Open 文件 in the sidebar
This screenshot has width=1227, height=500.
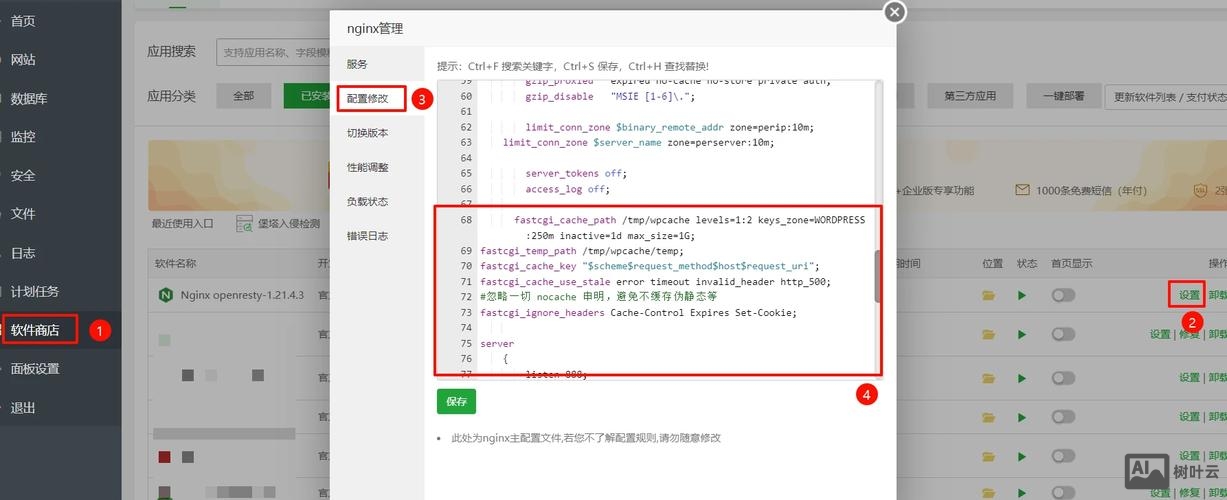(23, 214)
